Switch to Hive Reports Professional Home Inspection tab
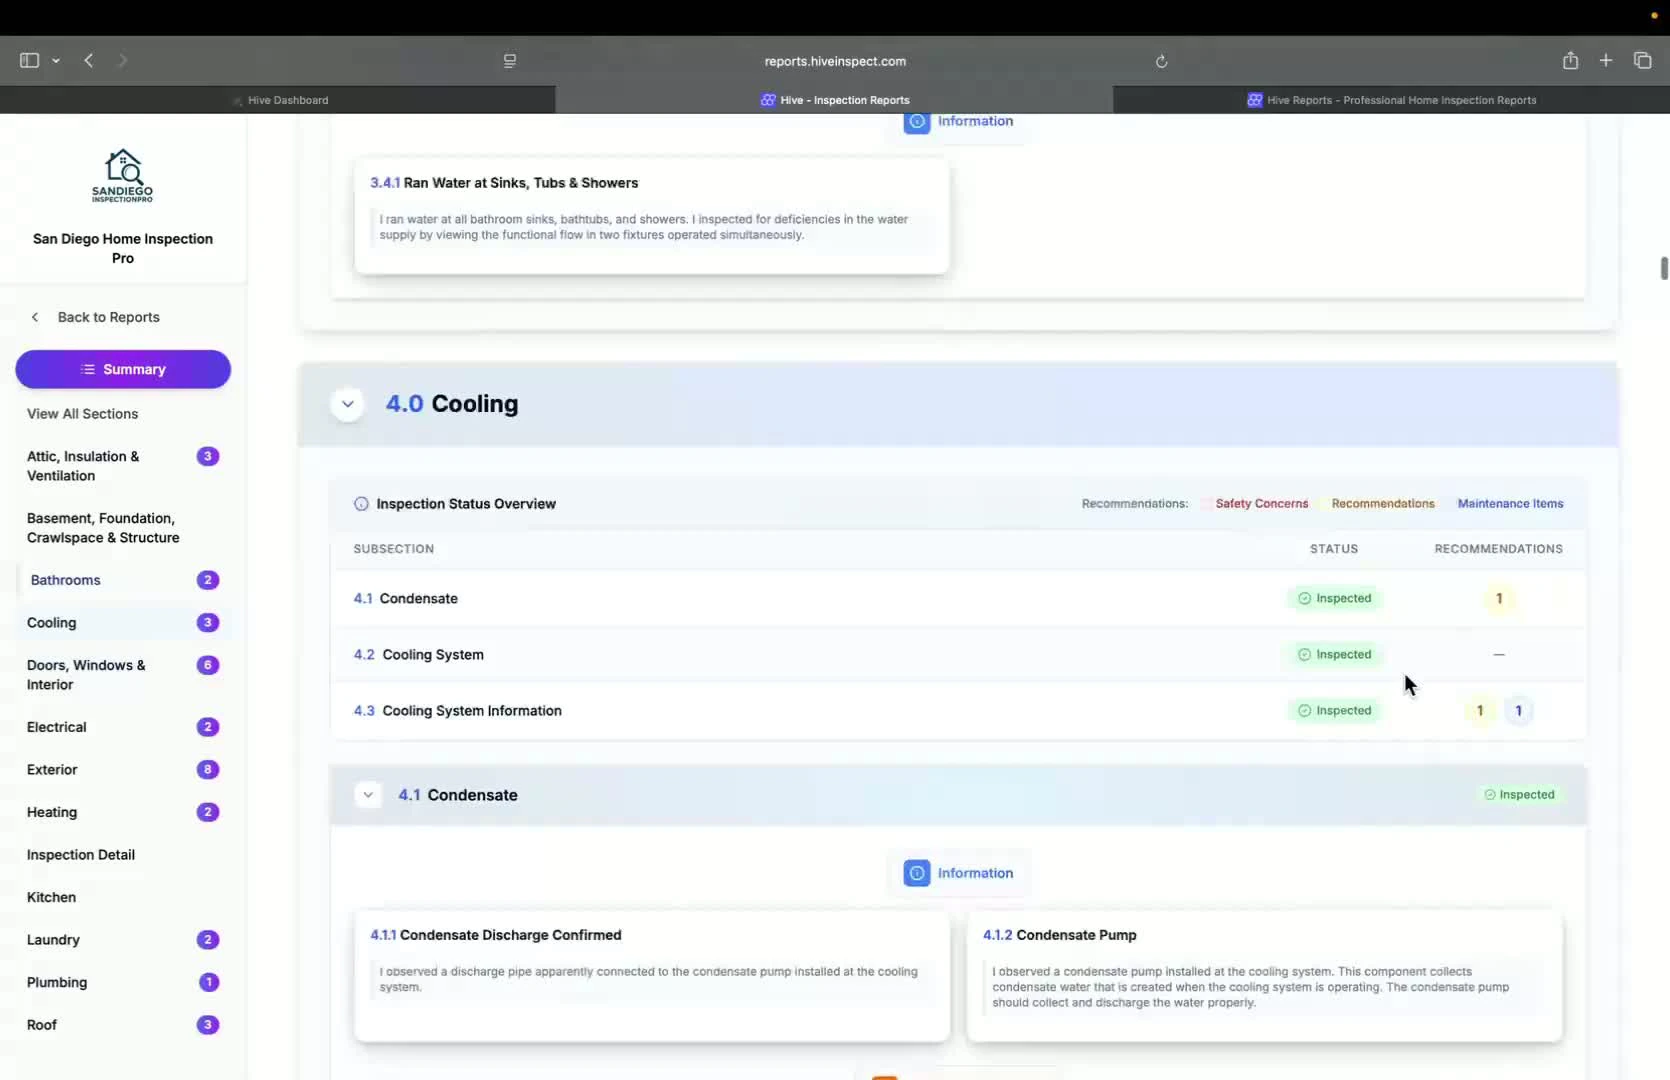1670x1080 pixels. coord(1391,100)
